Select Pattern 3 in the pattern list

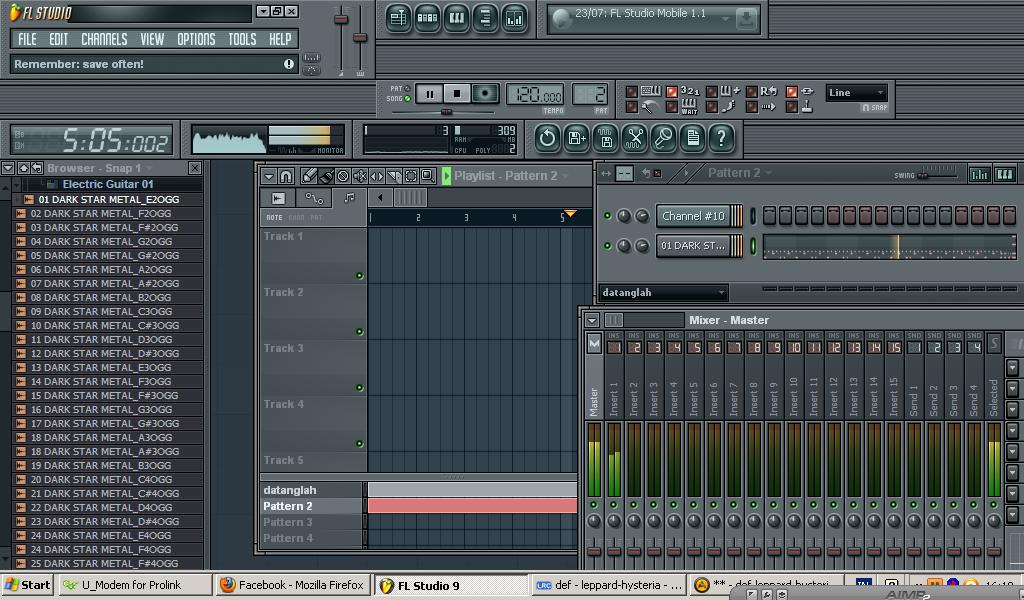[290, 522]
